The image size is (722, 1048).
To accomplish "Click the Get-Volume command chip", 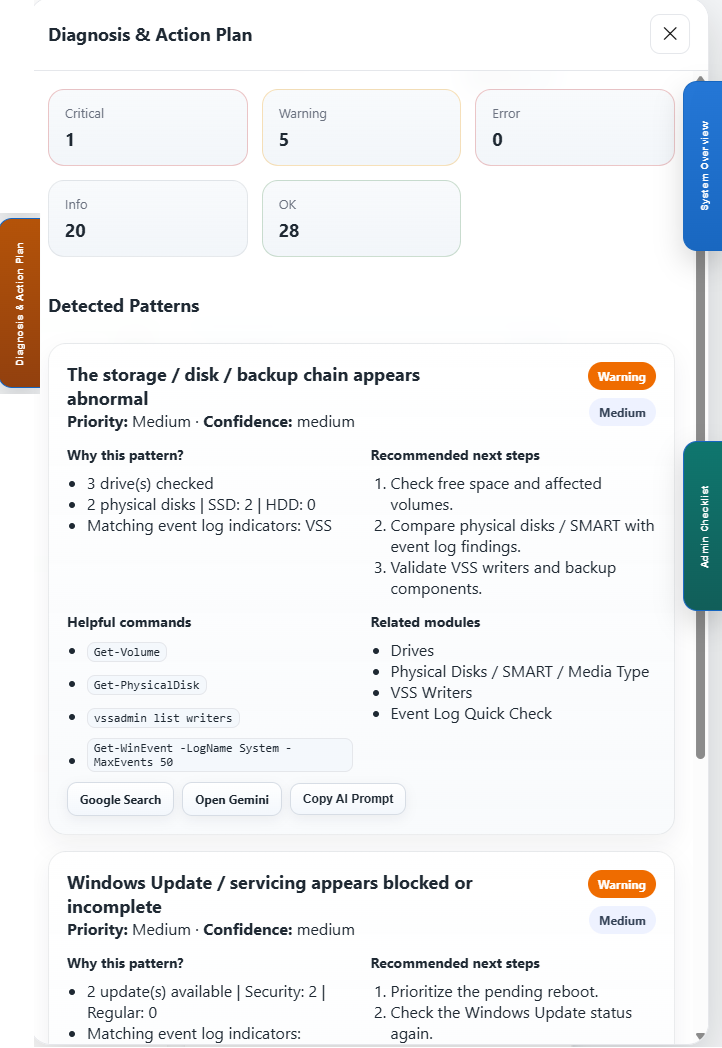I will pyautogui.click(x=127, y=652).
